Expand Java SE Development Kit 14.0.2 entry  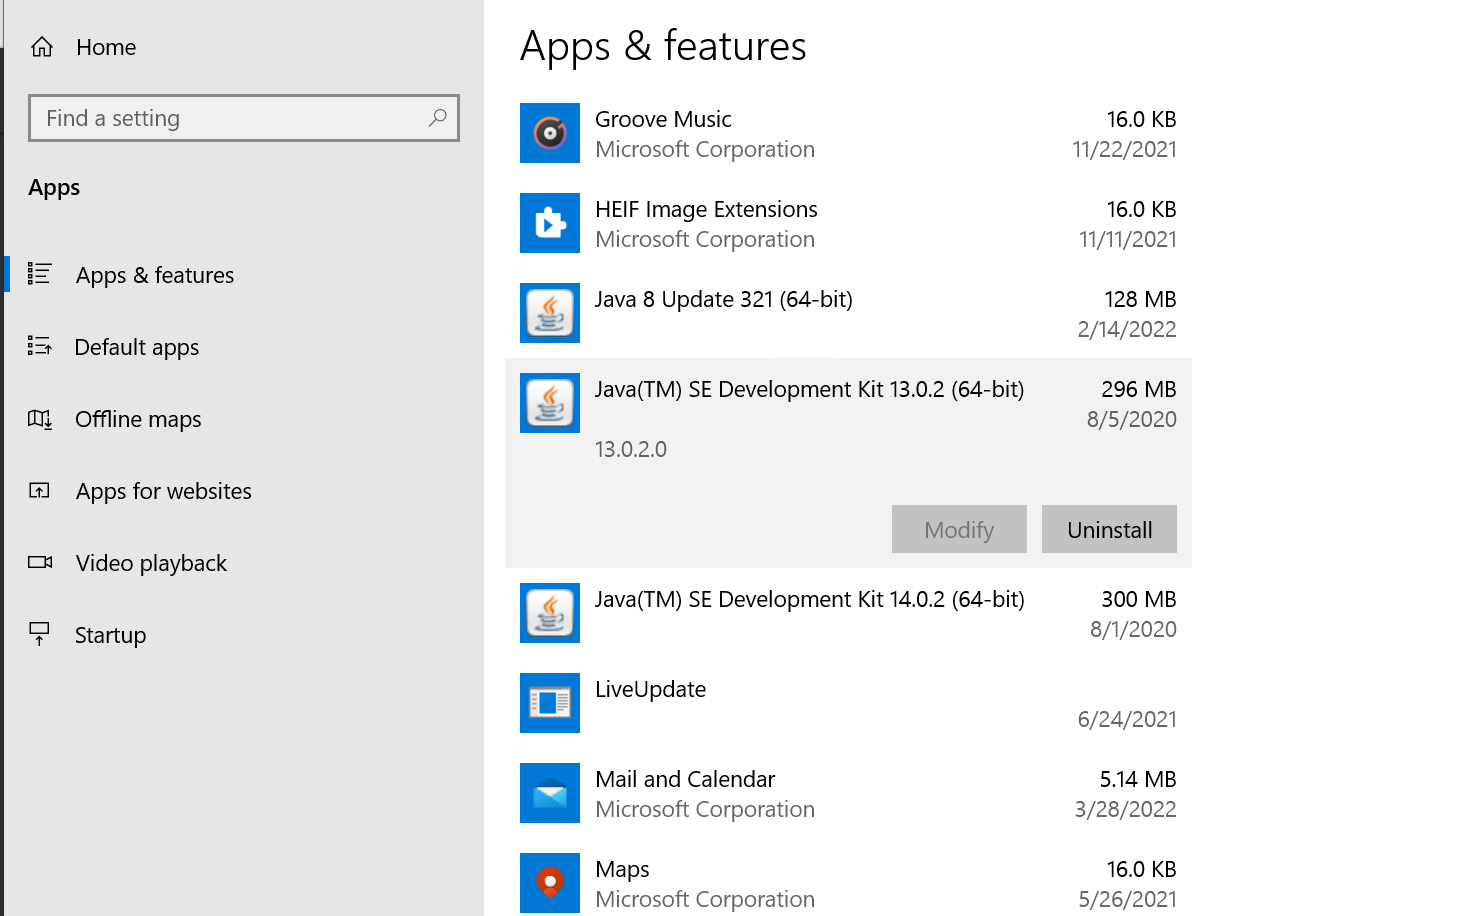pos(810,612)
